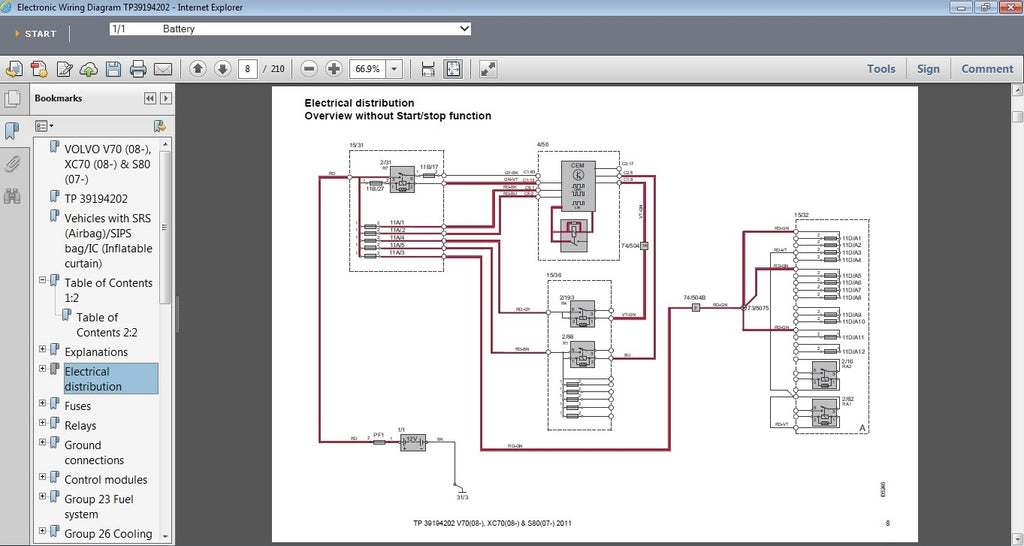
Task: Click the Internet Explorer title bar icon
Action: (7, 7)
